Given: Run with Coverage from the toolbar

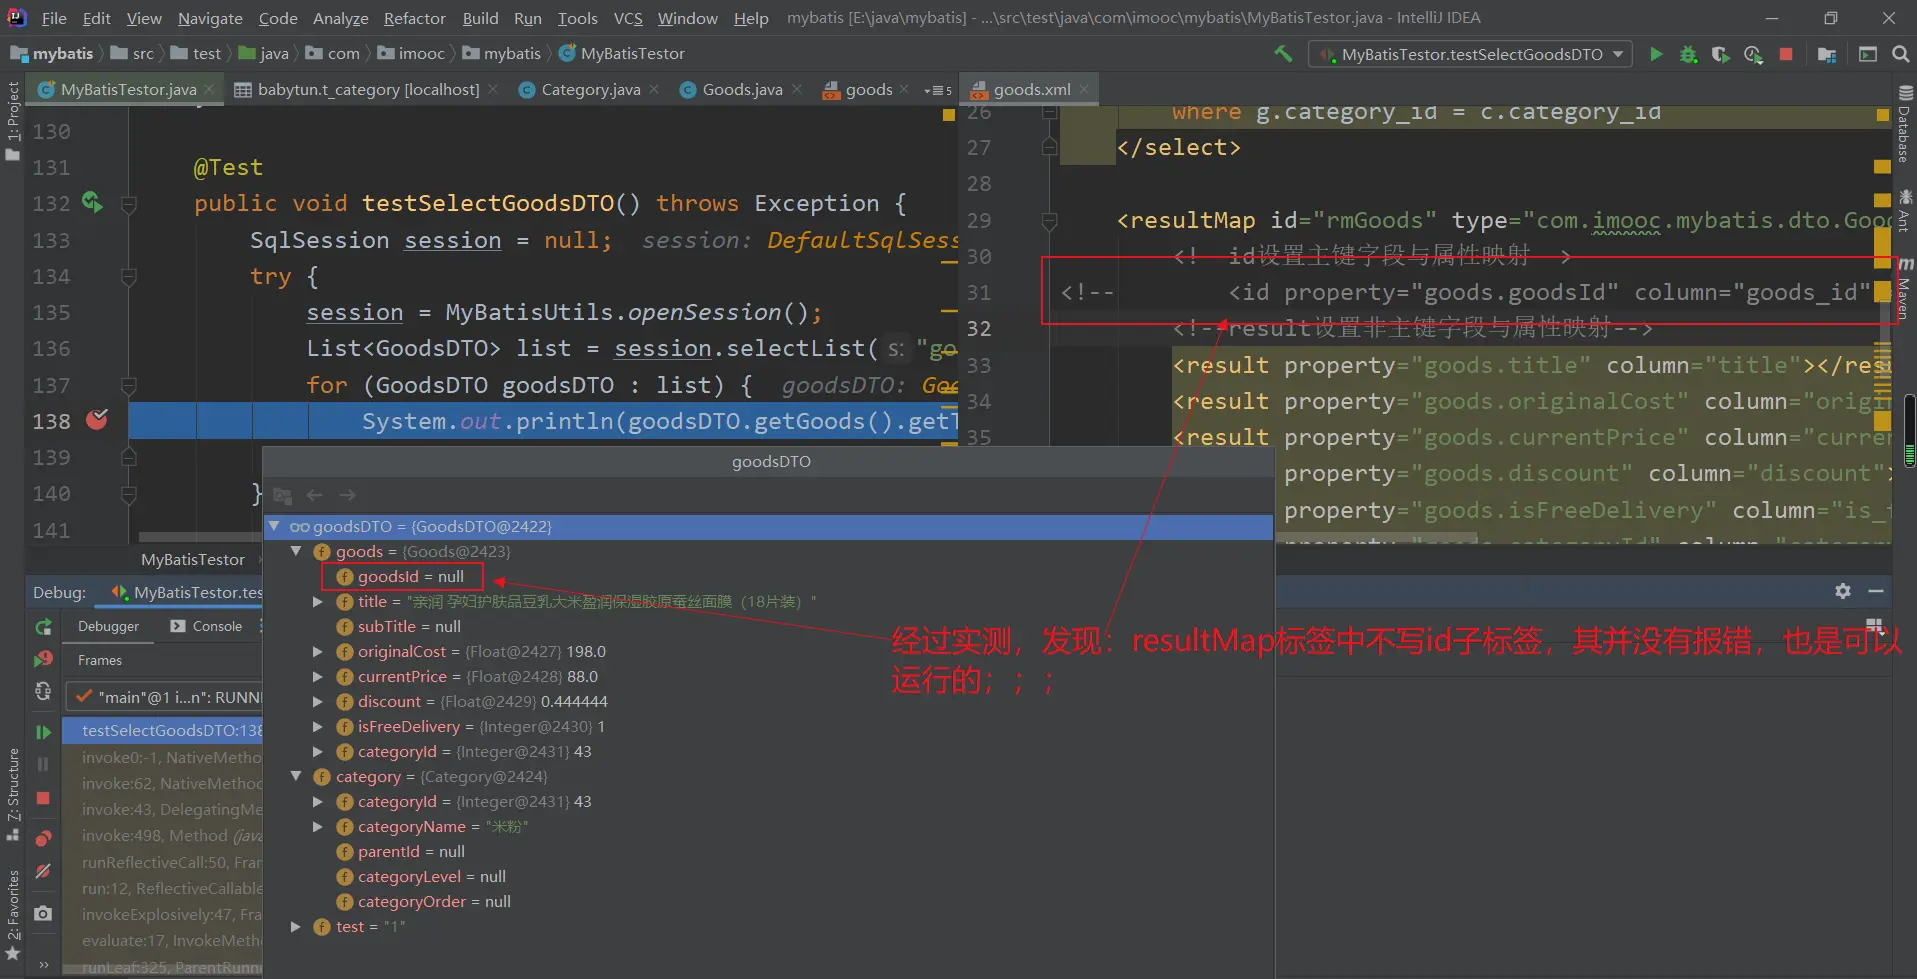Looking at the screenshot, I should pyautogui.click(x=1720, y=54).
